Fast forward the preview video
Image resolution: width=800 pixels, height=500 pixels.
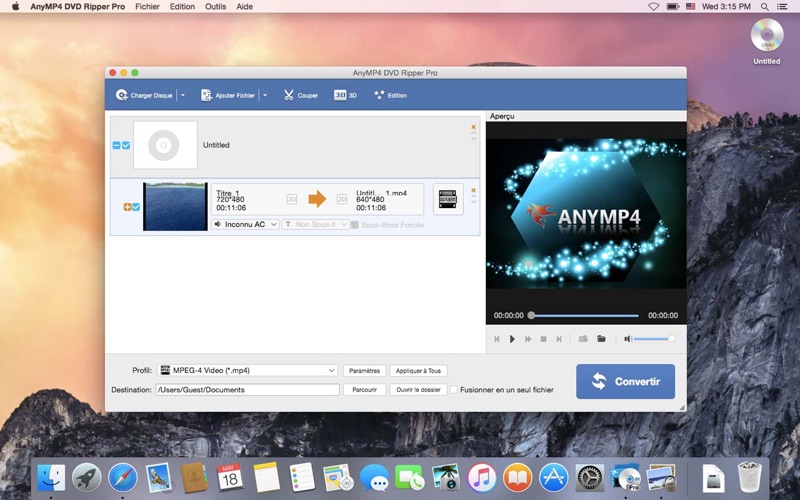tap(528, 339)
